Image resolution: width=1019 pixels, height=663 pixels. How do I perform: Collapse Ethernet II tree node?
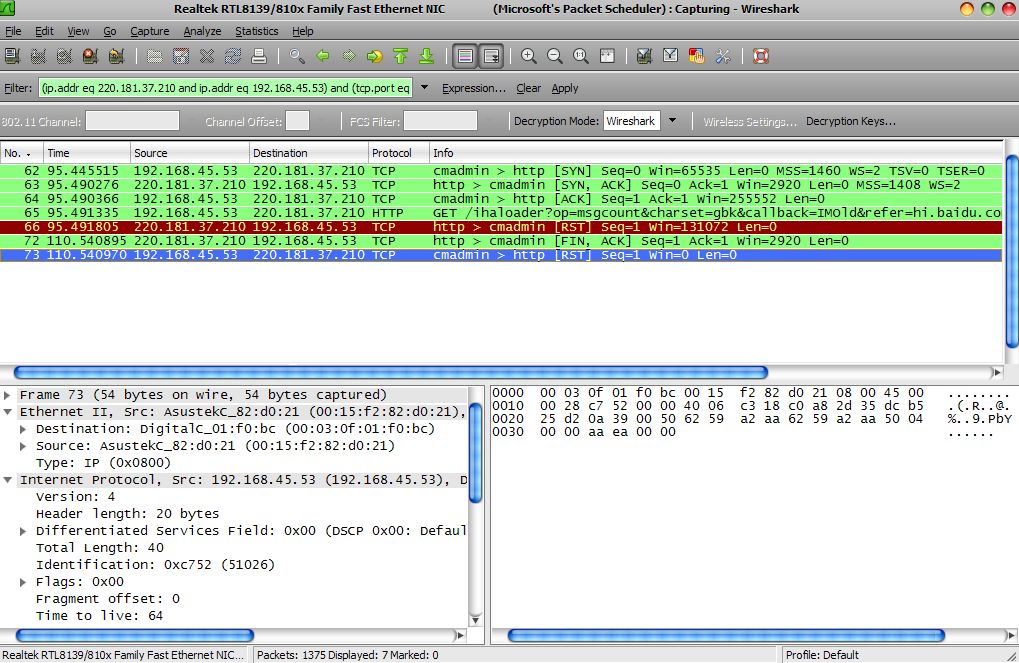point(7,411)
